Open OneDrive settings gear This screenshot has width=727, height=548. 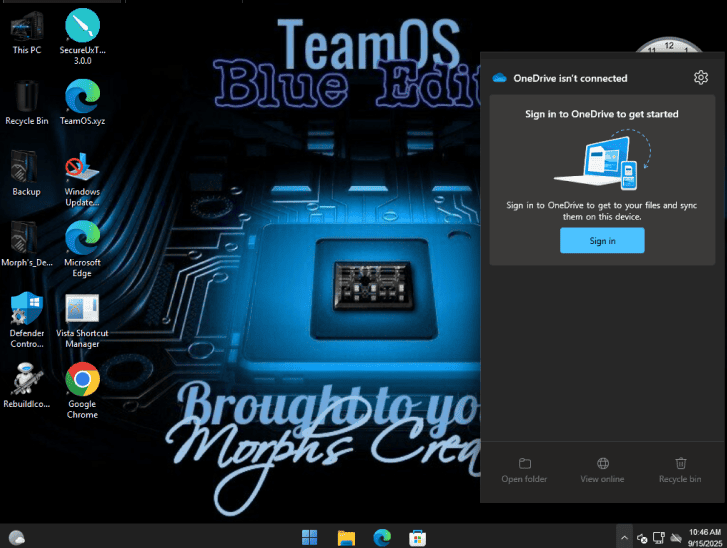pyautogui.click(x=701, y=77)
